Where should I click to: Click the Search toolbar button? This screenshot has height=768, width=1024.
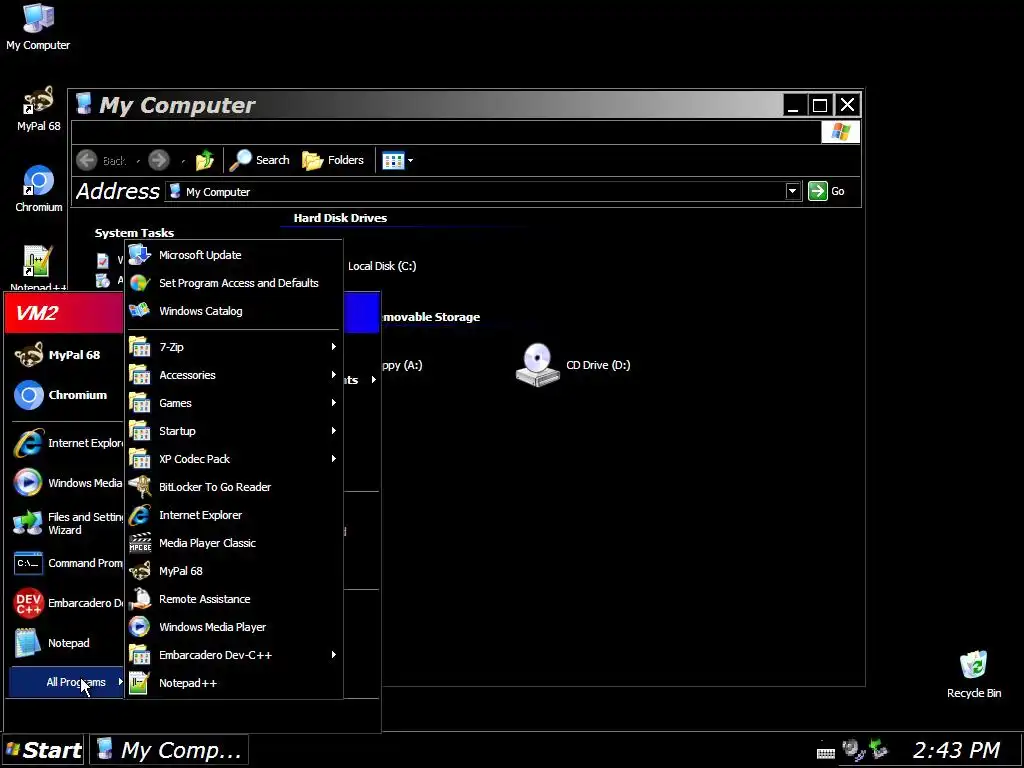(259, 160)
